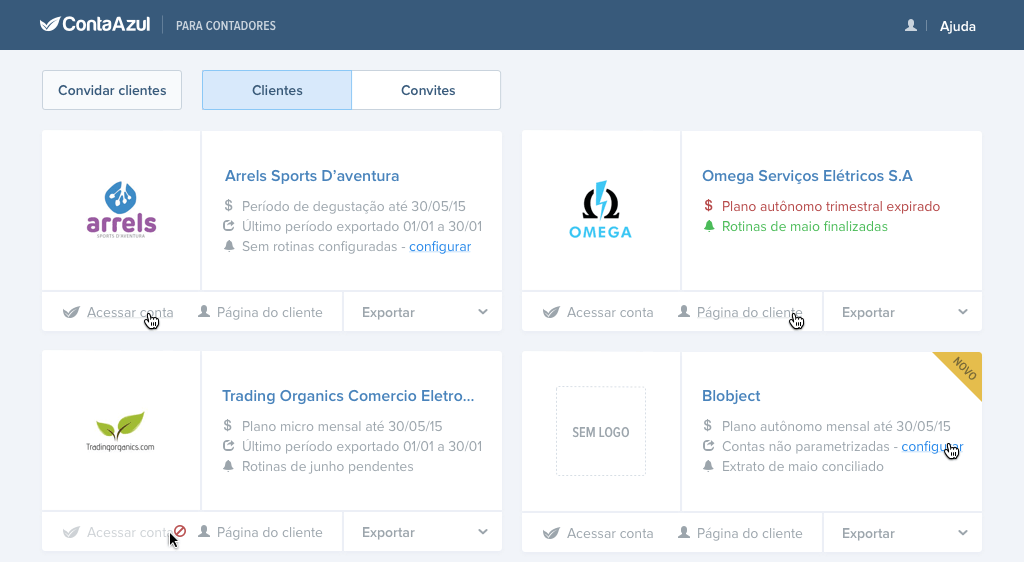1024x562 pixels.
Task: Expand the Exportar dropdown for Trading Organics
Action: 483,532
